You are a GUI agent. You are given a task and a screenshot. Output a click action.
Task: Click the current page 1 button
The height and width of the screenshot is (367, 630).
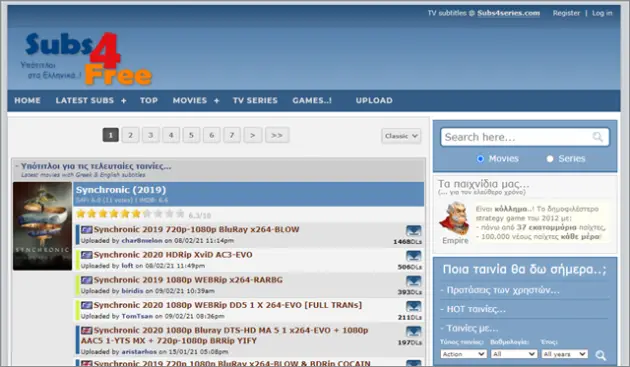tap(110, 135)
